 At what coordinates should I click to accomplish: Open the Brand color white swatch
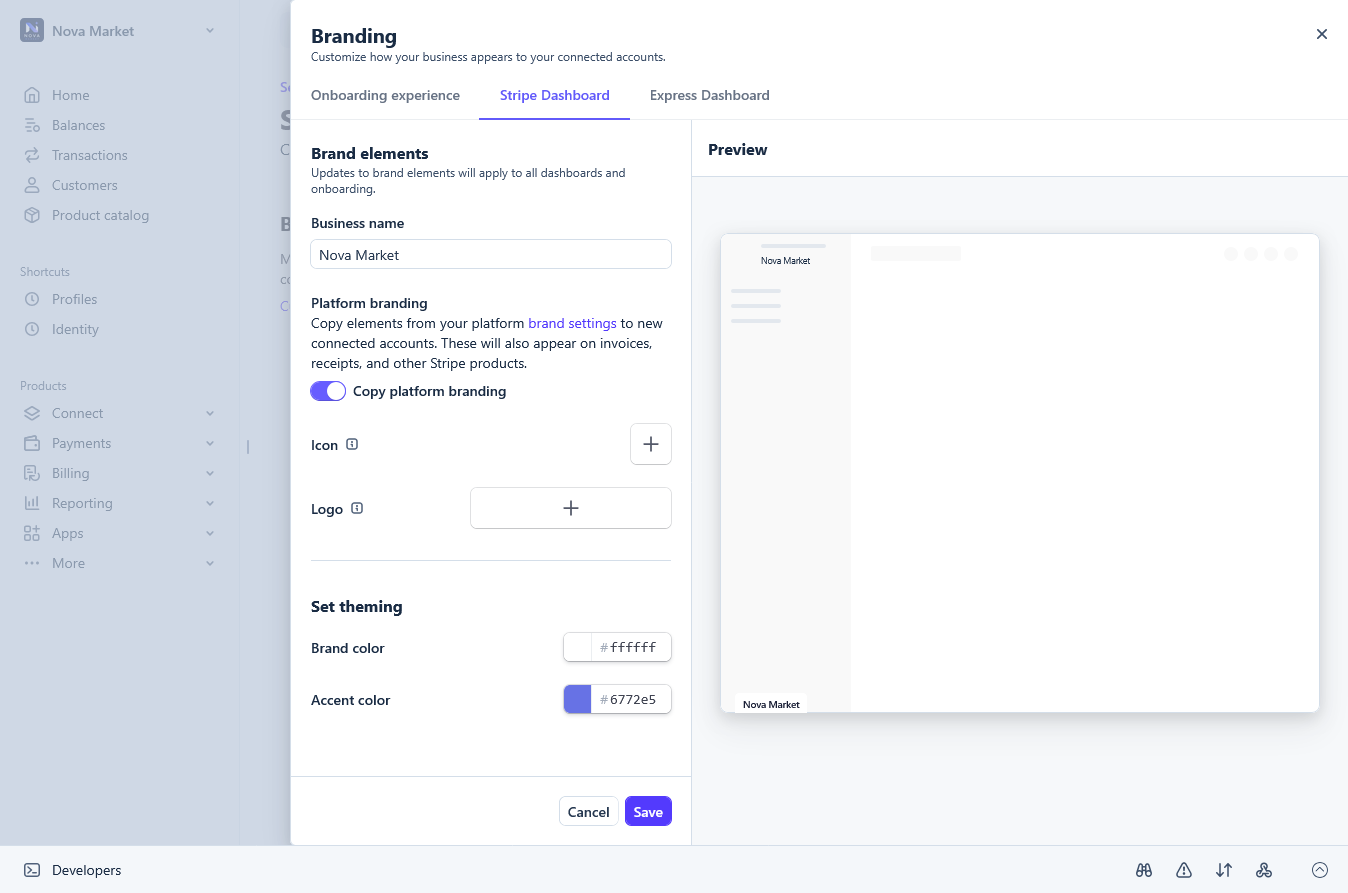[x=578, y=648]
